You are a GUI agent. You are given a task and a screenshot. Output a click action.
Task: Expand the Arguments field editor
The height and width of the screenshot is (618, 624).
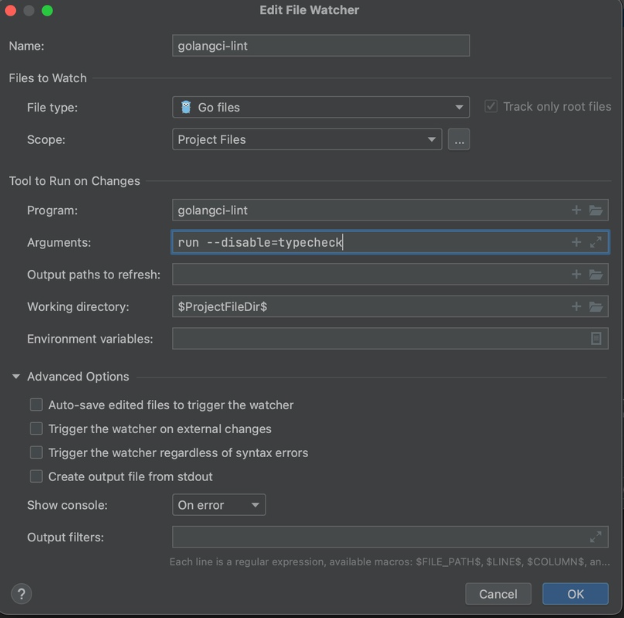596,242
